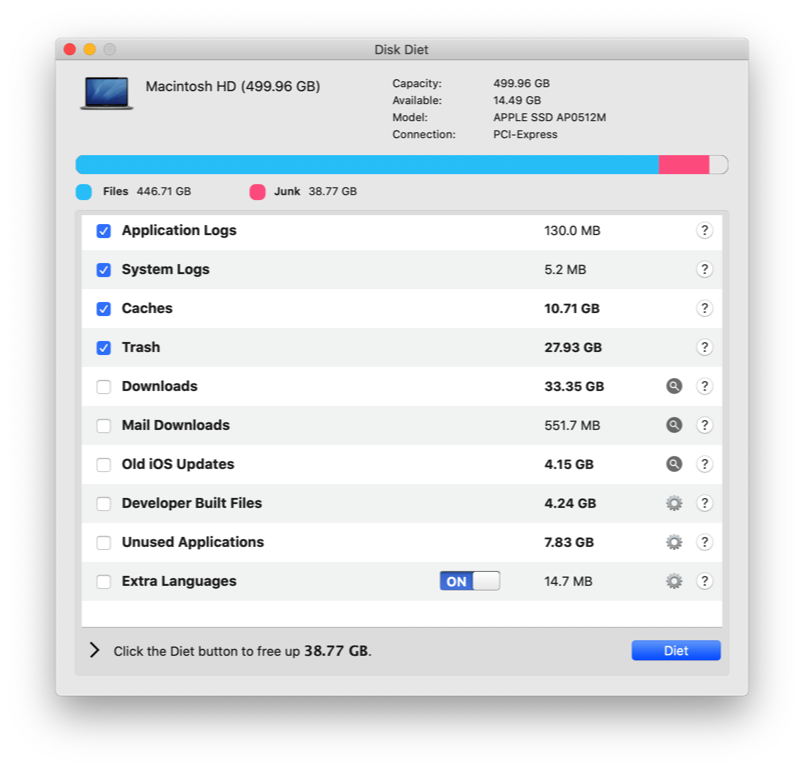Screen dimensions: 804x770
Task: Click pink Junk color swatch
Action: 257,192
